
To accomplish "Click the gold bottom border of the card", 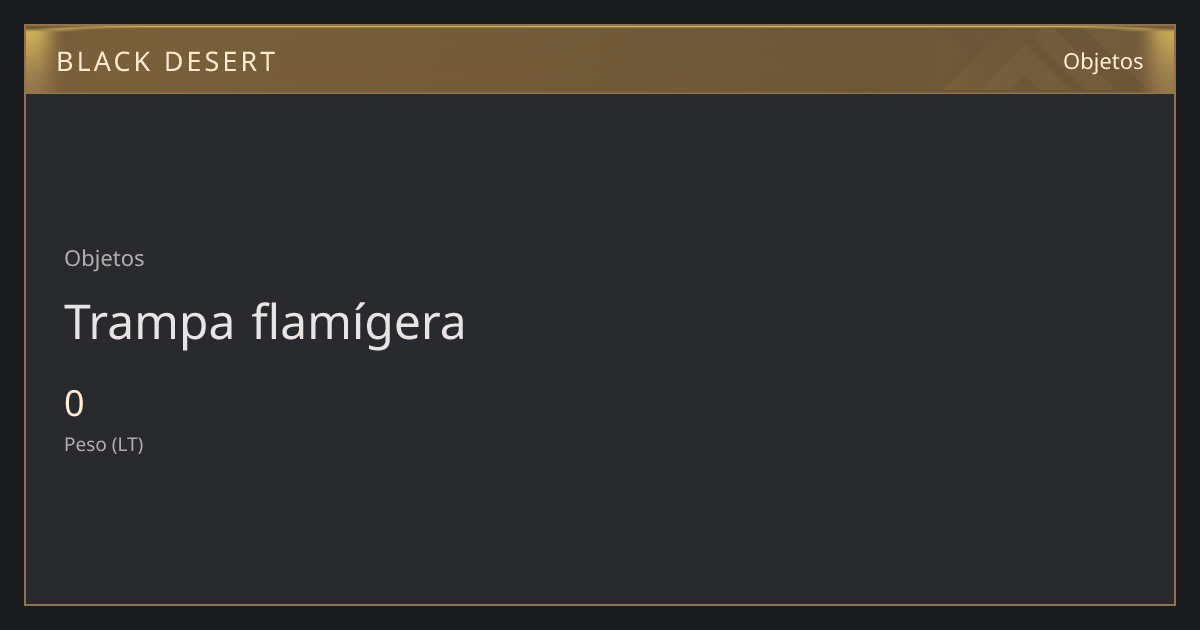I will [x=600, y=604].
